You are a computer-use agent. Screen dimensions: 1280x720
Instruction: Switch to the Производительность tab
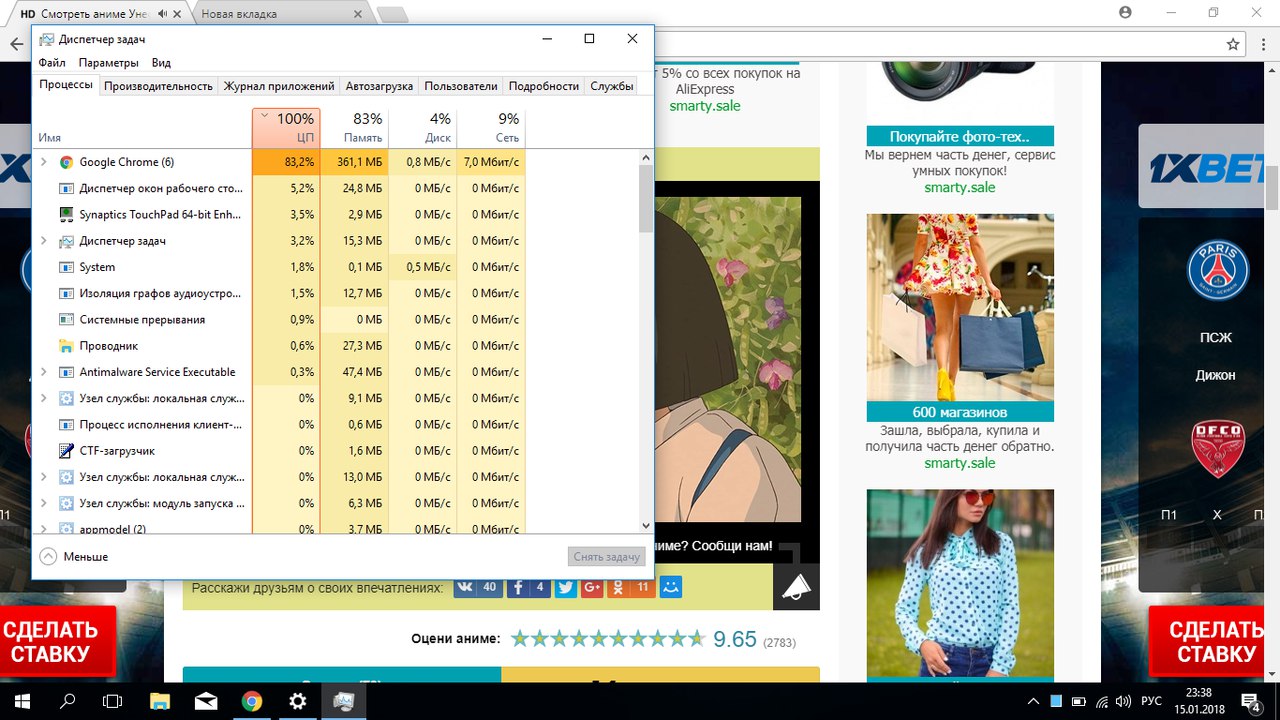pyautogui.click(x=158, y=86)
